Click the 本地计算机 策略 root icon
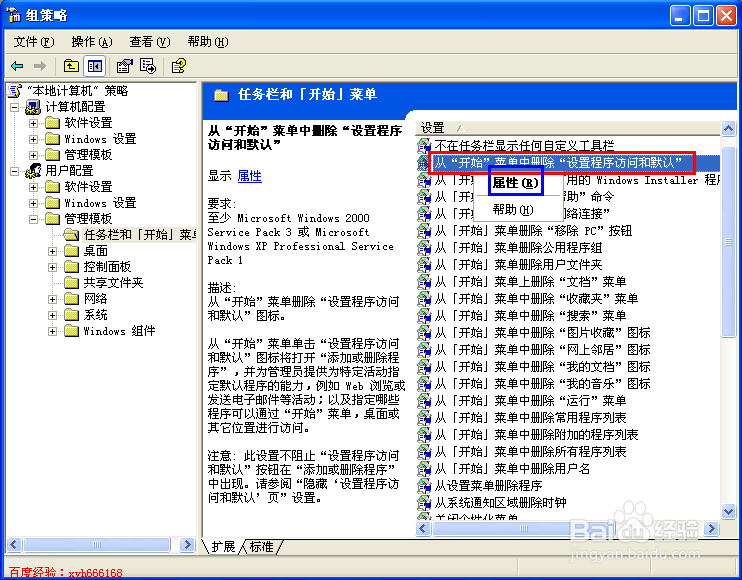The height and width of the screenshot is (580, 742). [x=16, y=90]
